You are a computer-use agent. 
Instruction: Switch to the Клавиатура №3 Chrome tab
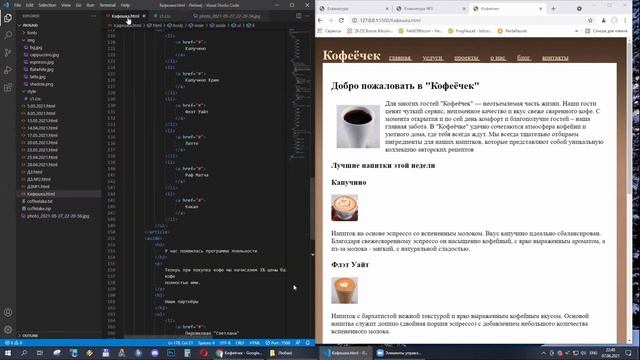coord(430,9)
